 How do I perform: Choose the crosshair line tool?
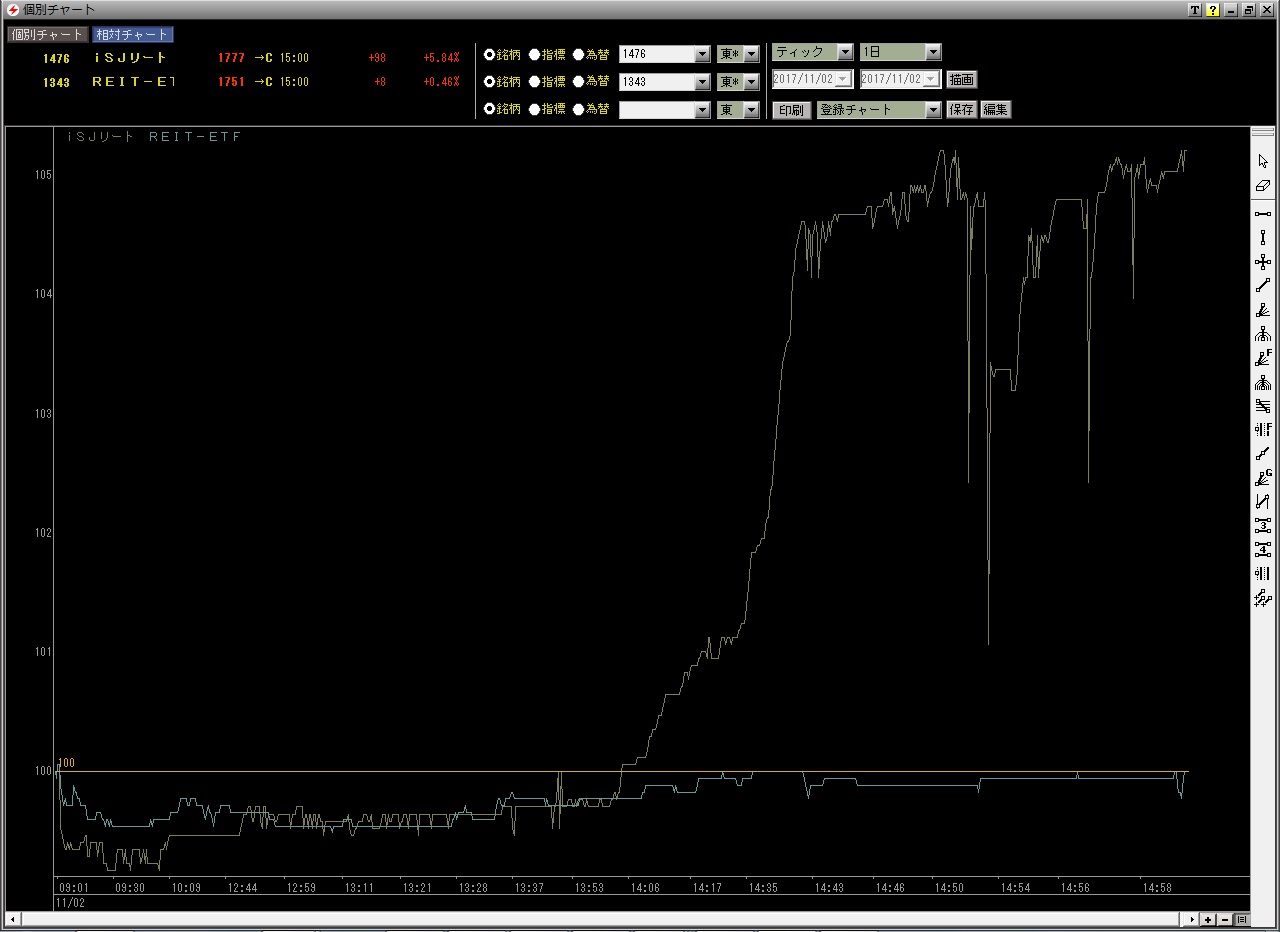click(1263, 262)
